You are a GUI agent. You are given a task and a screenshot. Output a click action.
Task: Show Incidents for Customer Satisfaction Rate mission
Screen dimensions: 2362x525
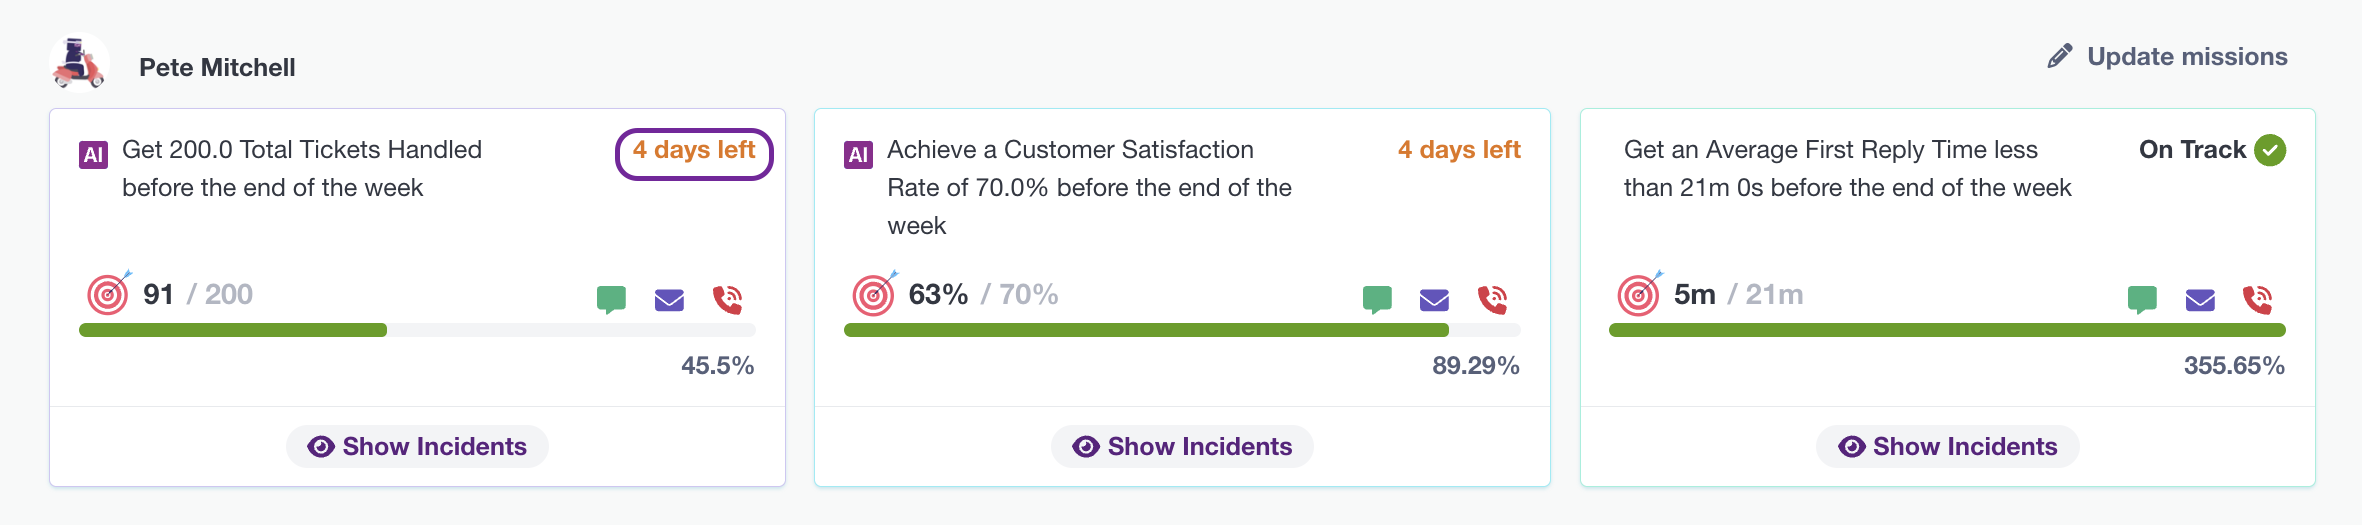[1182, 446]
